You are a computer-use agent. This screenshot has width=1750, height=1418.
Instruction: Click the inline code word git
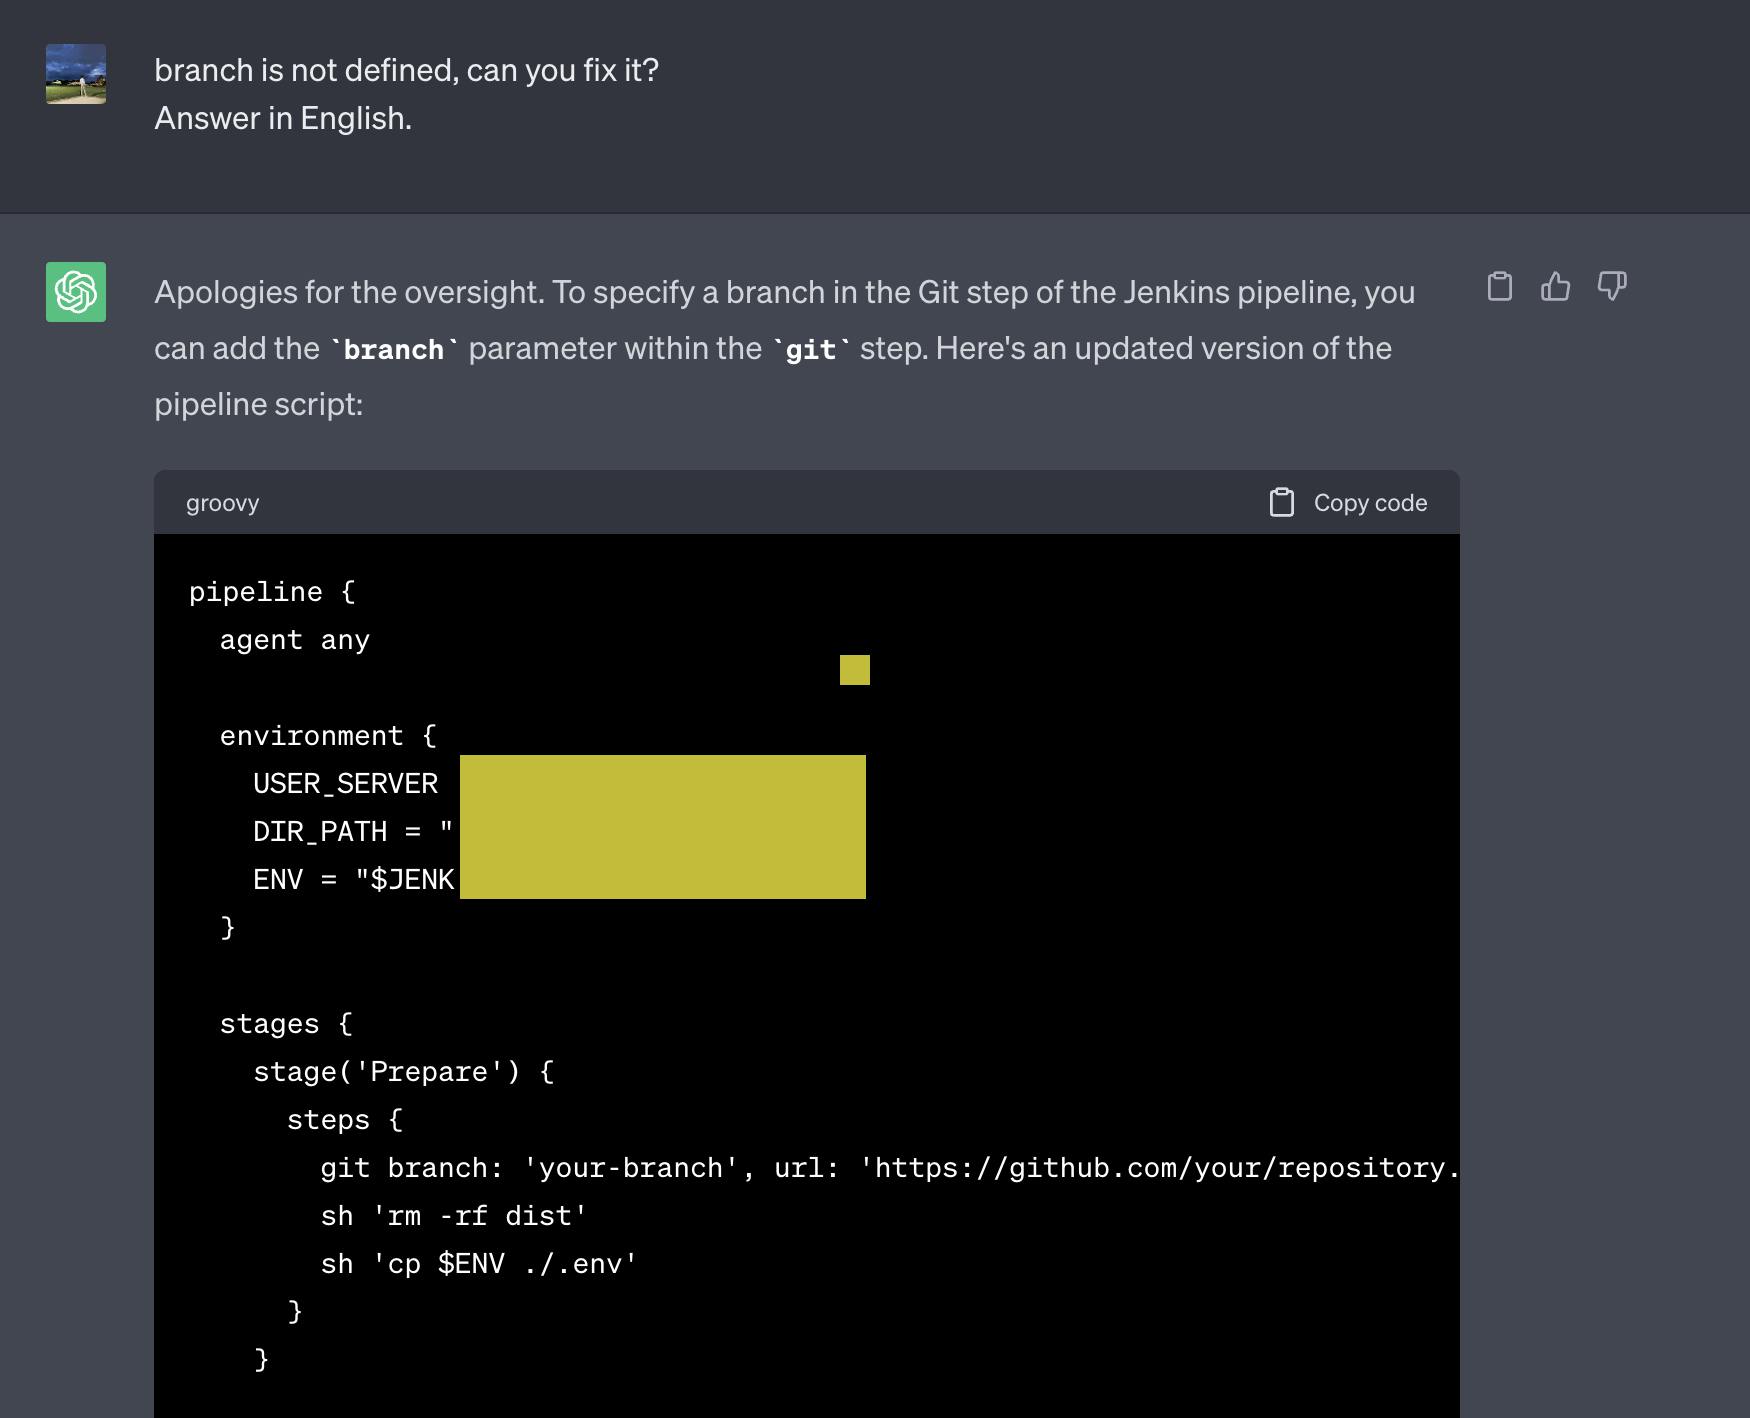point(810,349)
